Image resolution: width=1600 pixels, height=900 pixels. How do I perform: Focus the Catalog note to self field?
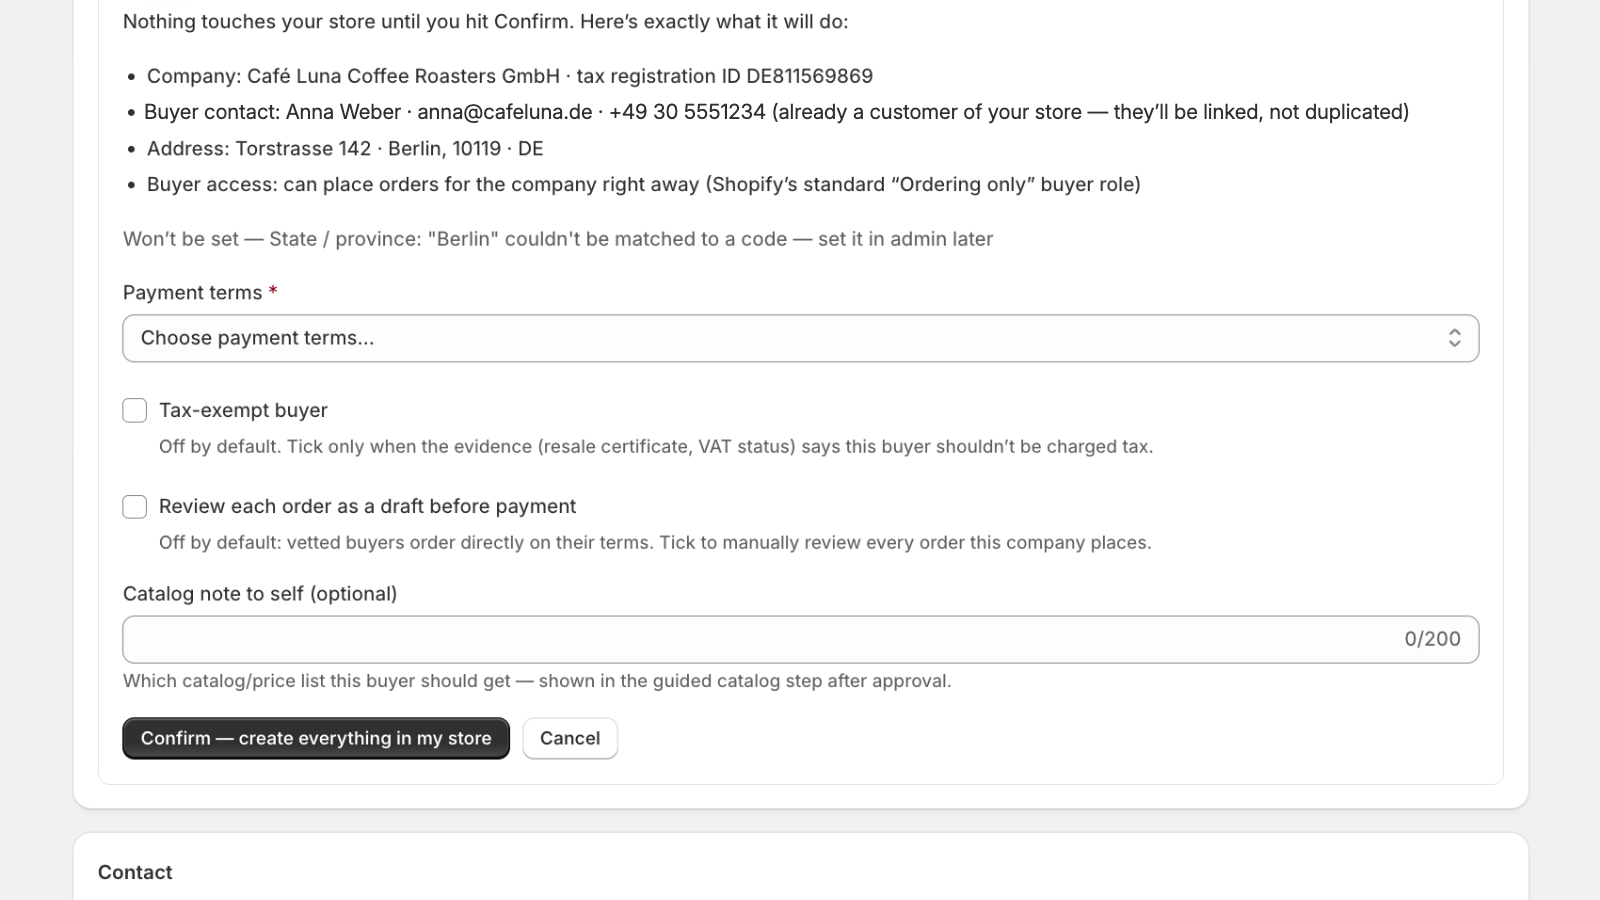click(800, 639)
